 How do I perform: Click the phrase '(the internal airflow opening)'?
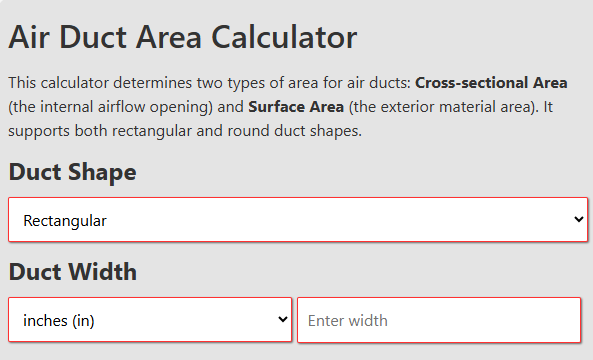(x=110, y=107)
